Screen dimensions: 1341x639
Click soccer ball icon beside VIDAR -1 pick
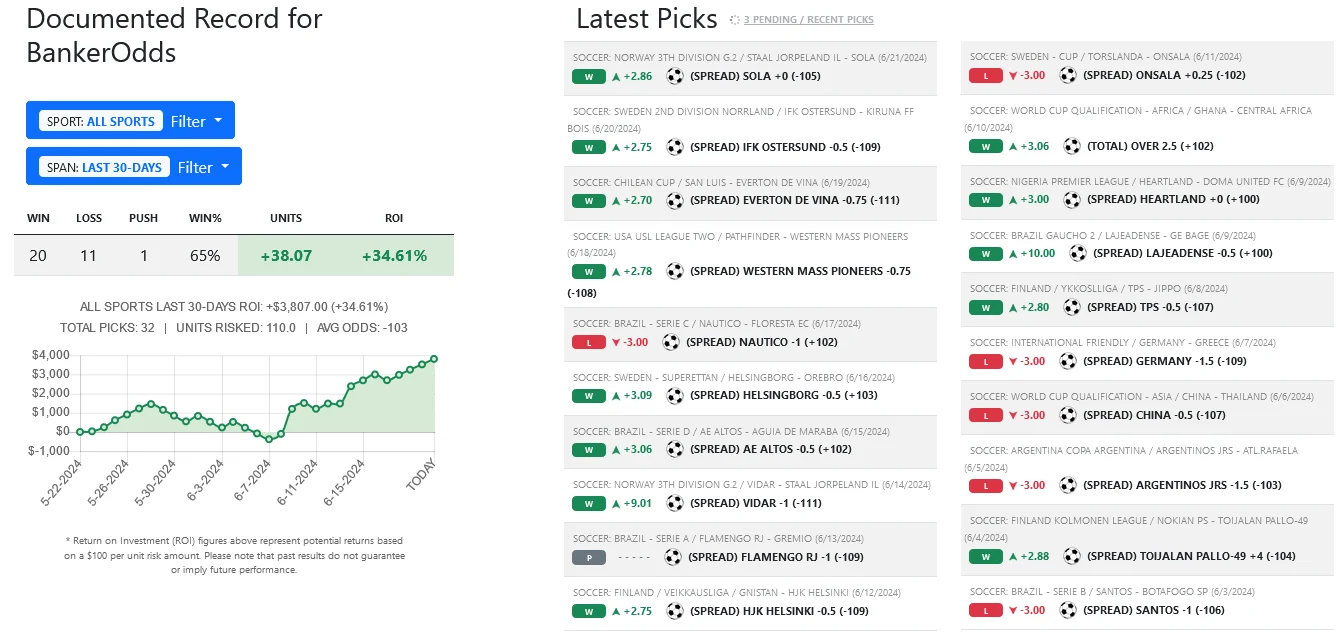pos(675,503)
